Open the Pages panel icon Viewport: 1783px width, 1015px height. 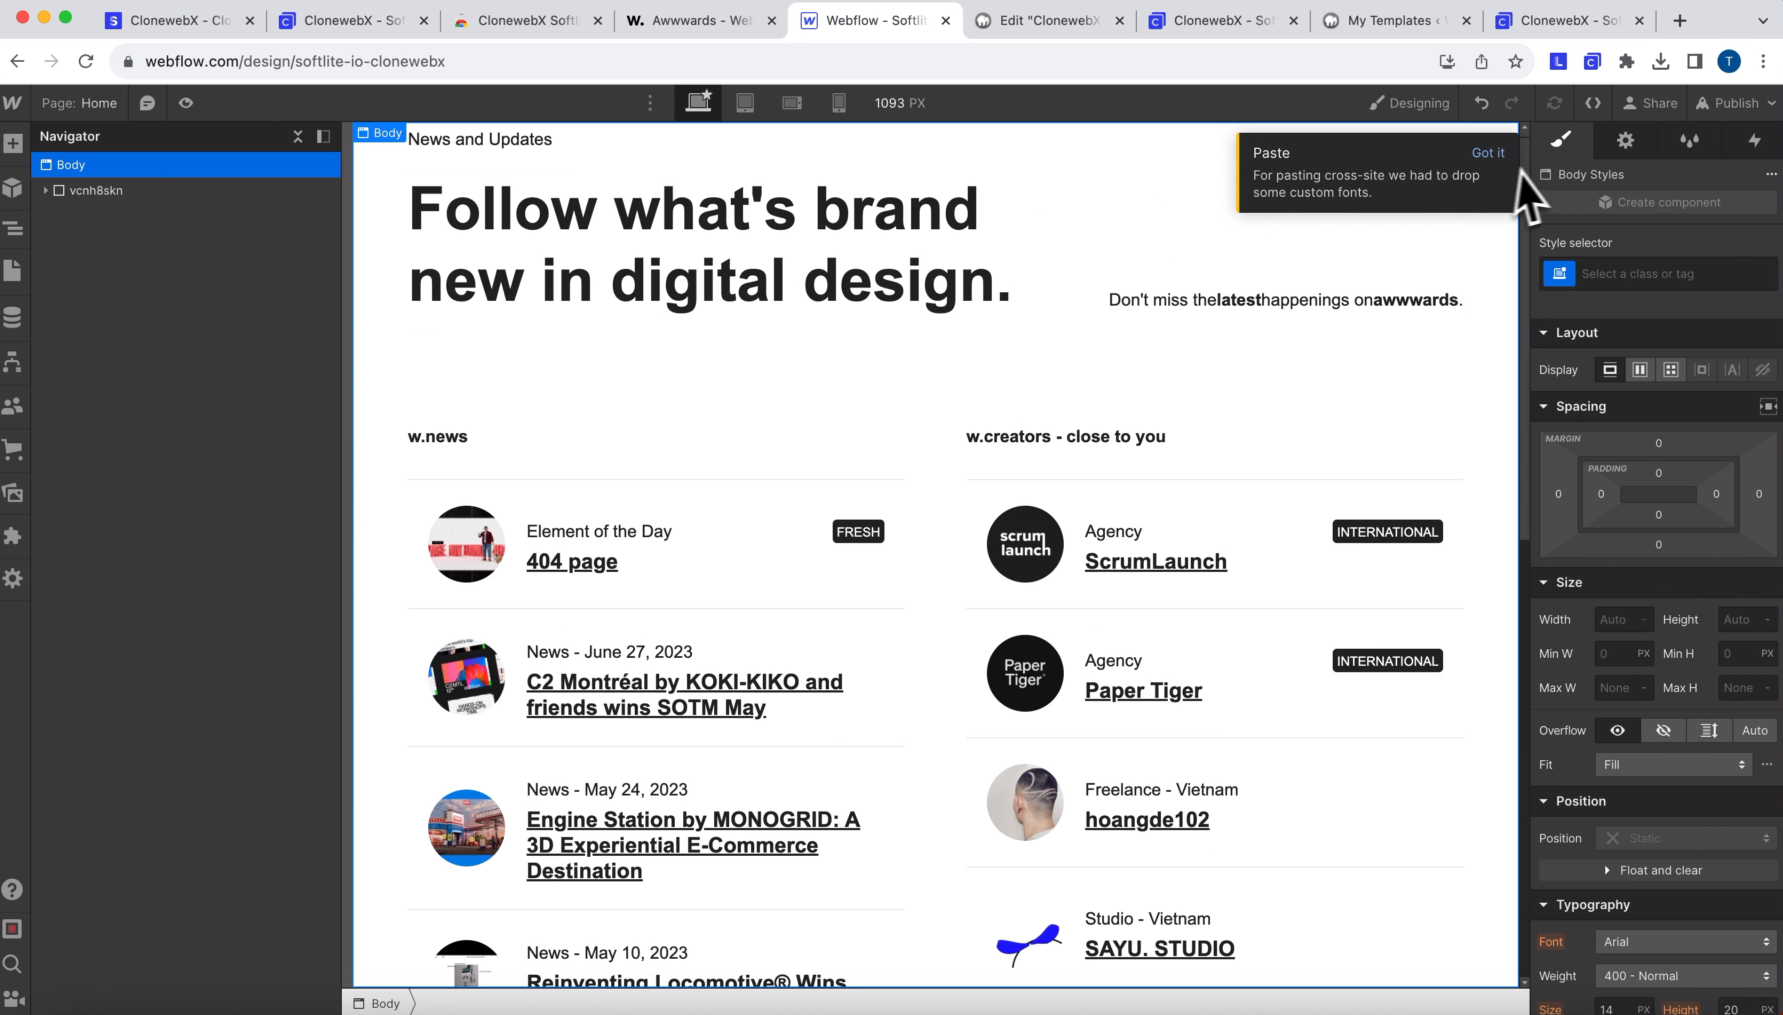13,271
